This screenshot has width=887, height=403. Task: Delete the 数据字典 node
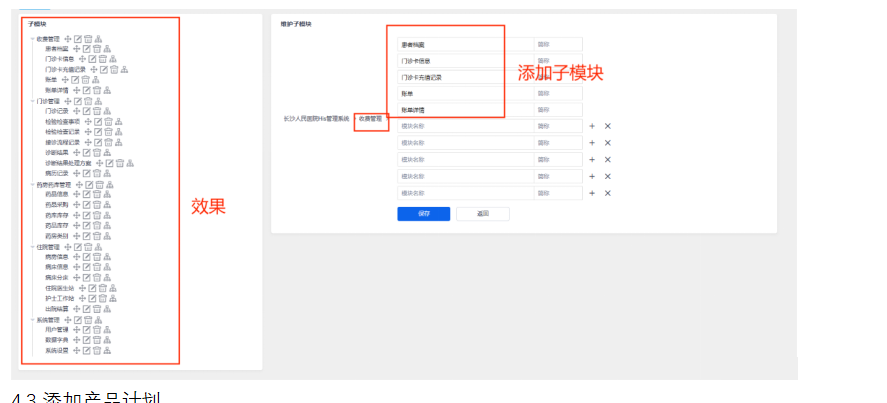click(97, 340)
